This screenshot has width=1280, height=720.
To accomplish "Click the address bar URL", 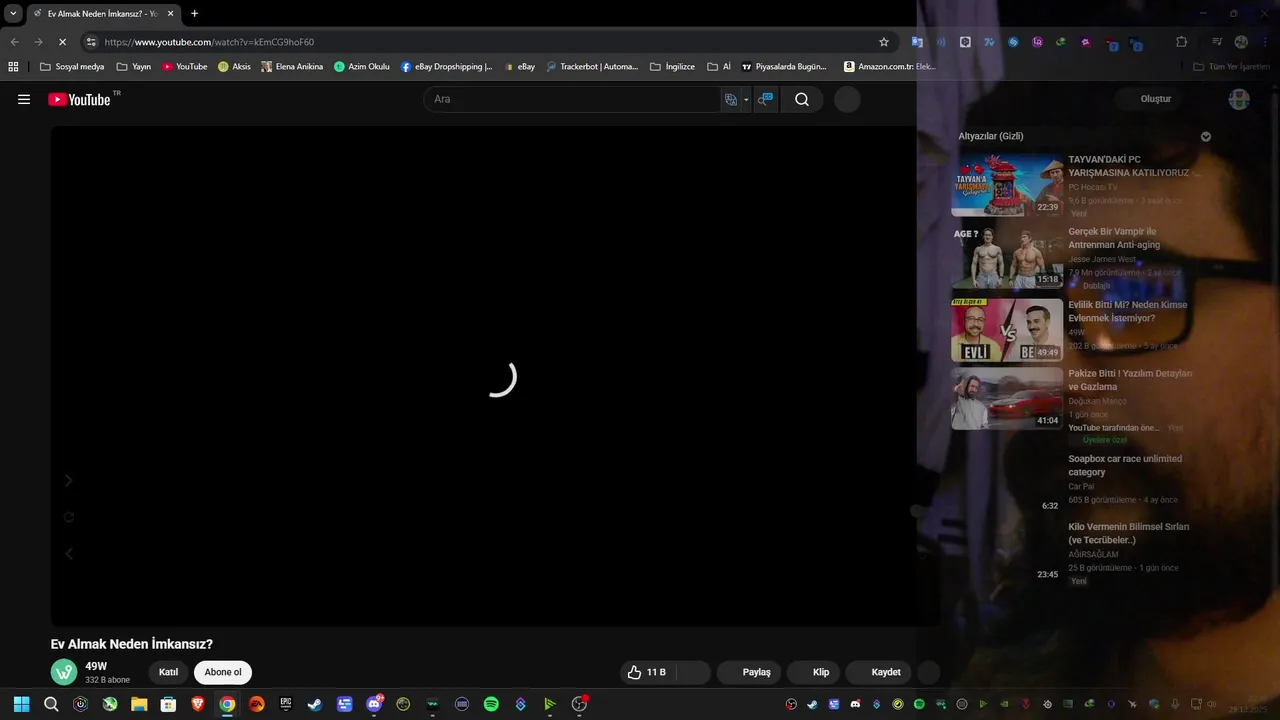I will pos(209,42).
